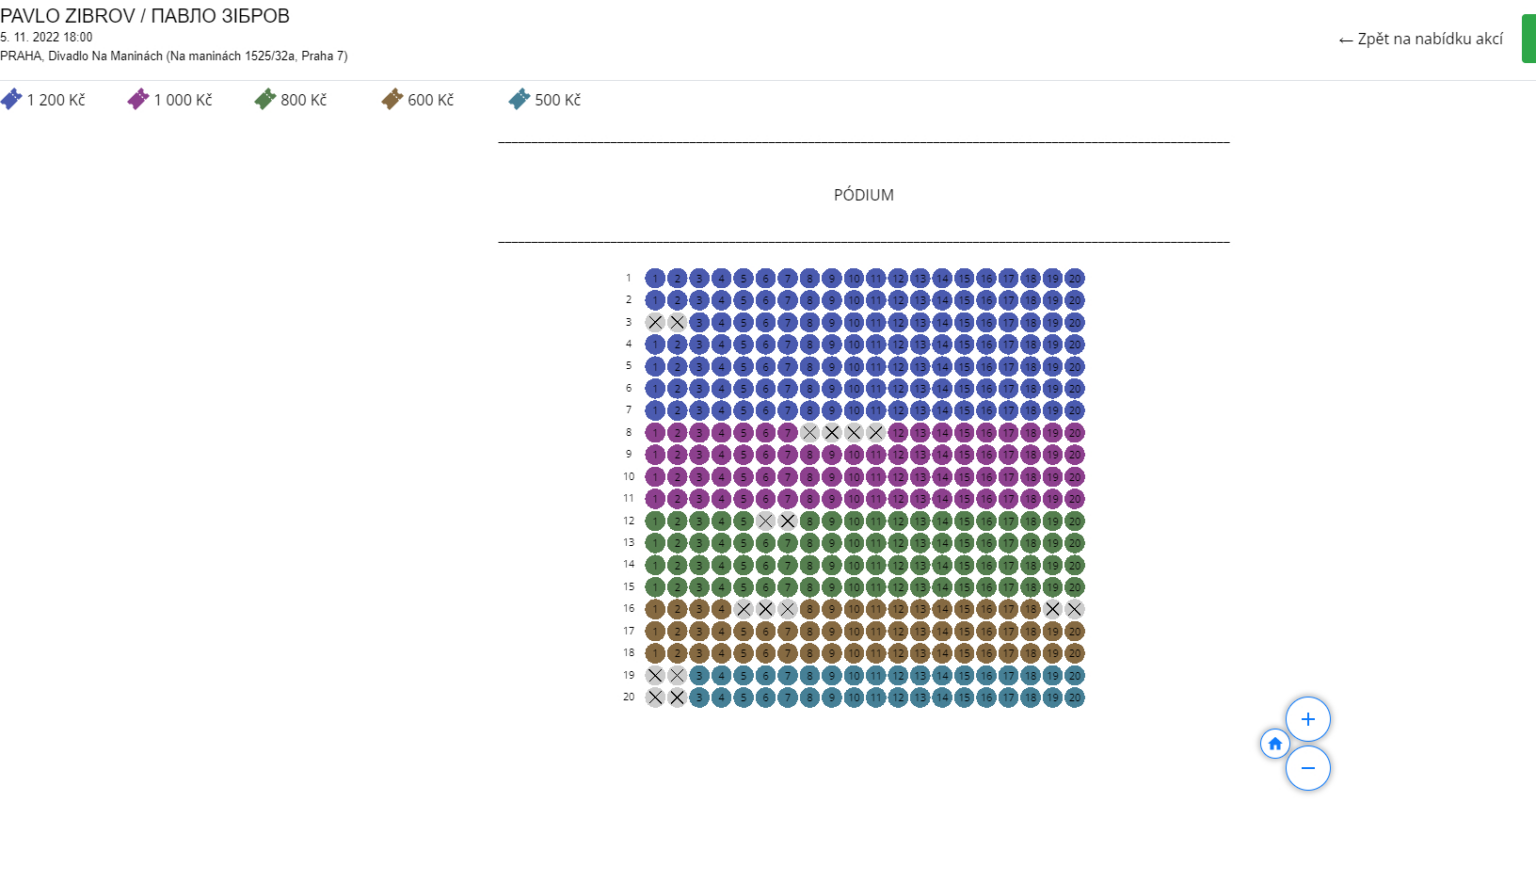Select seat 20 in row 1
1536x882 pixels.
(x=1074, y=278)
